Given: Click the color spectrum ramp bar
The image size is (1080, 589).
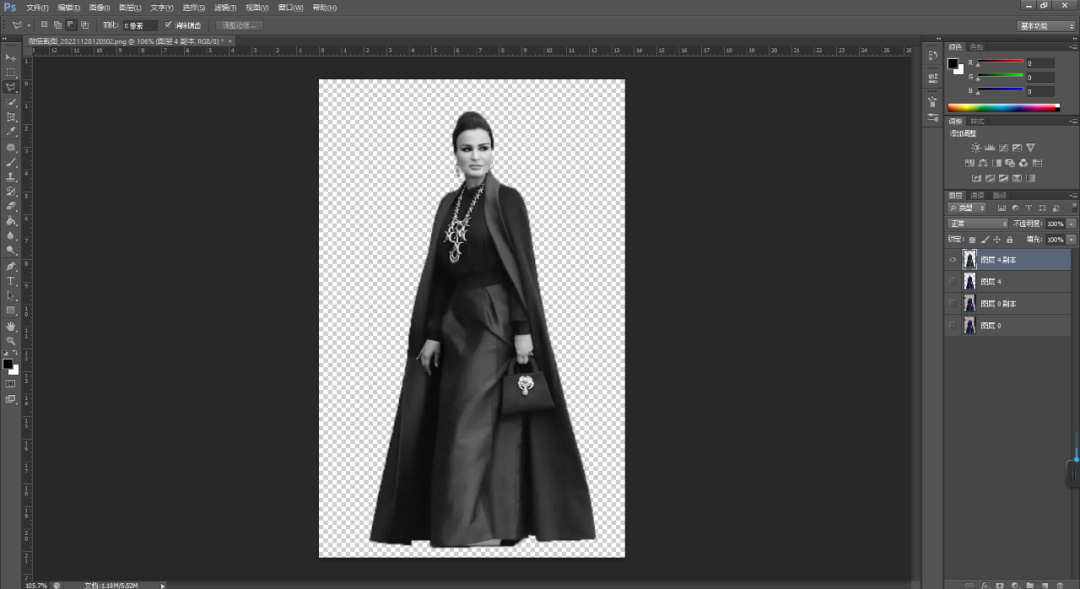Looking at the screenshot, I should (x=1003, y=107).
